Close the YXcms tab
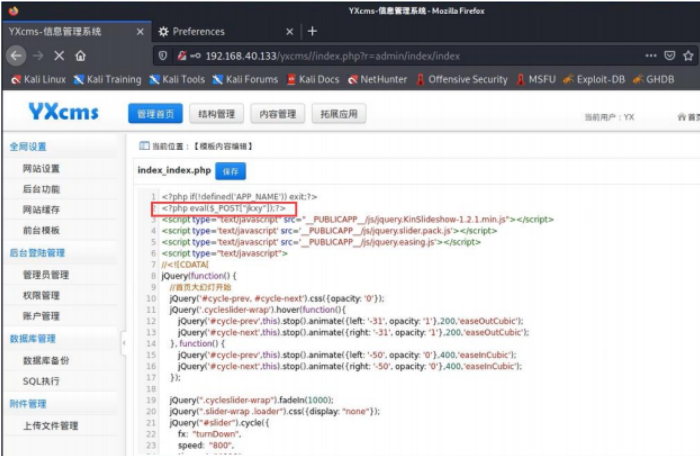700x456 pixels. 140,32
